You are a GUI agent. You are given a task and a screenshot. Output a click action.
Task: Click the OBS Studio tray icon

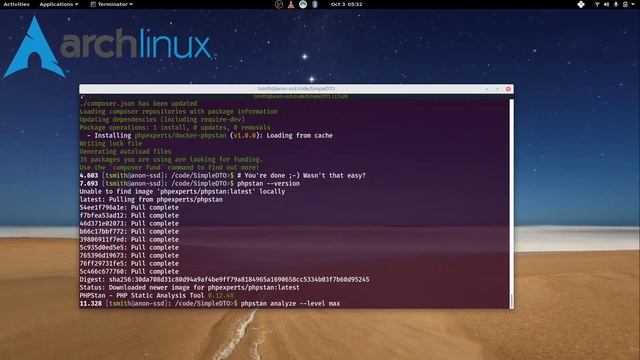coord(279,4)
